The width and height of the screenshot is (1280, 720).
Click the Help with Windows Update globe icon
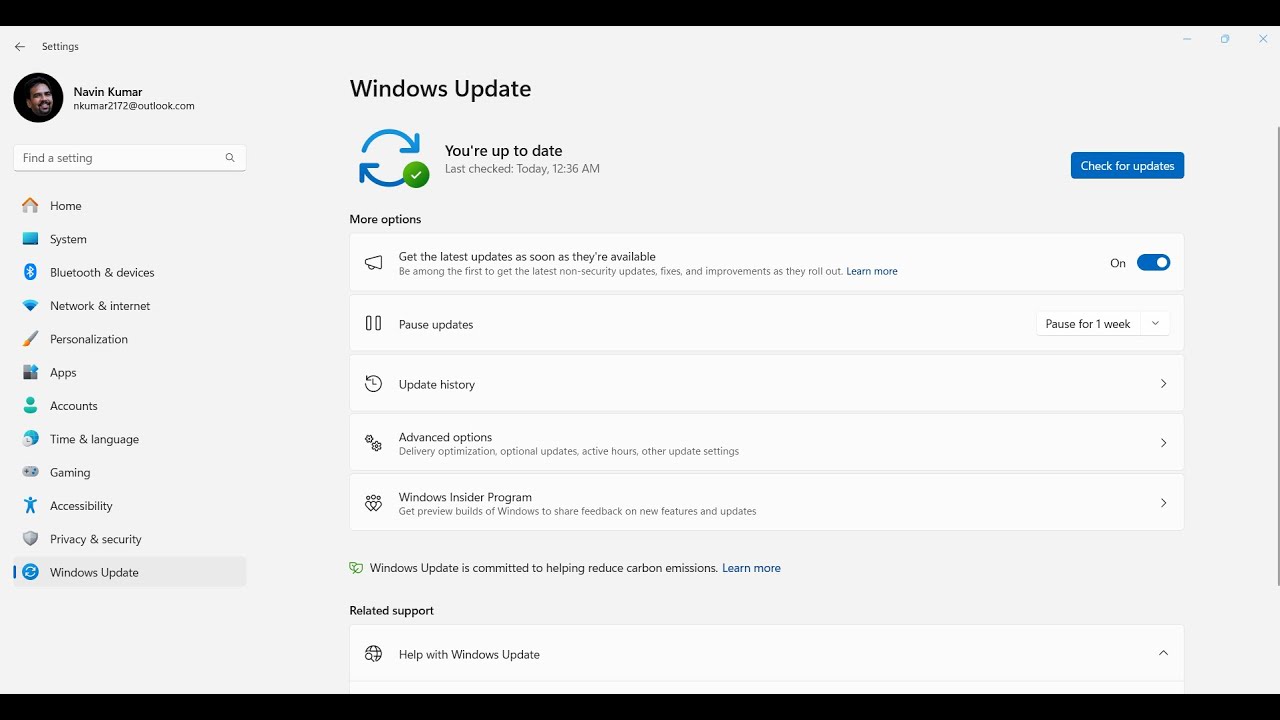[373, 654]
